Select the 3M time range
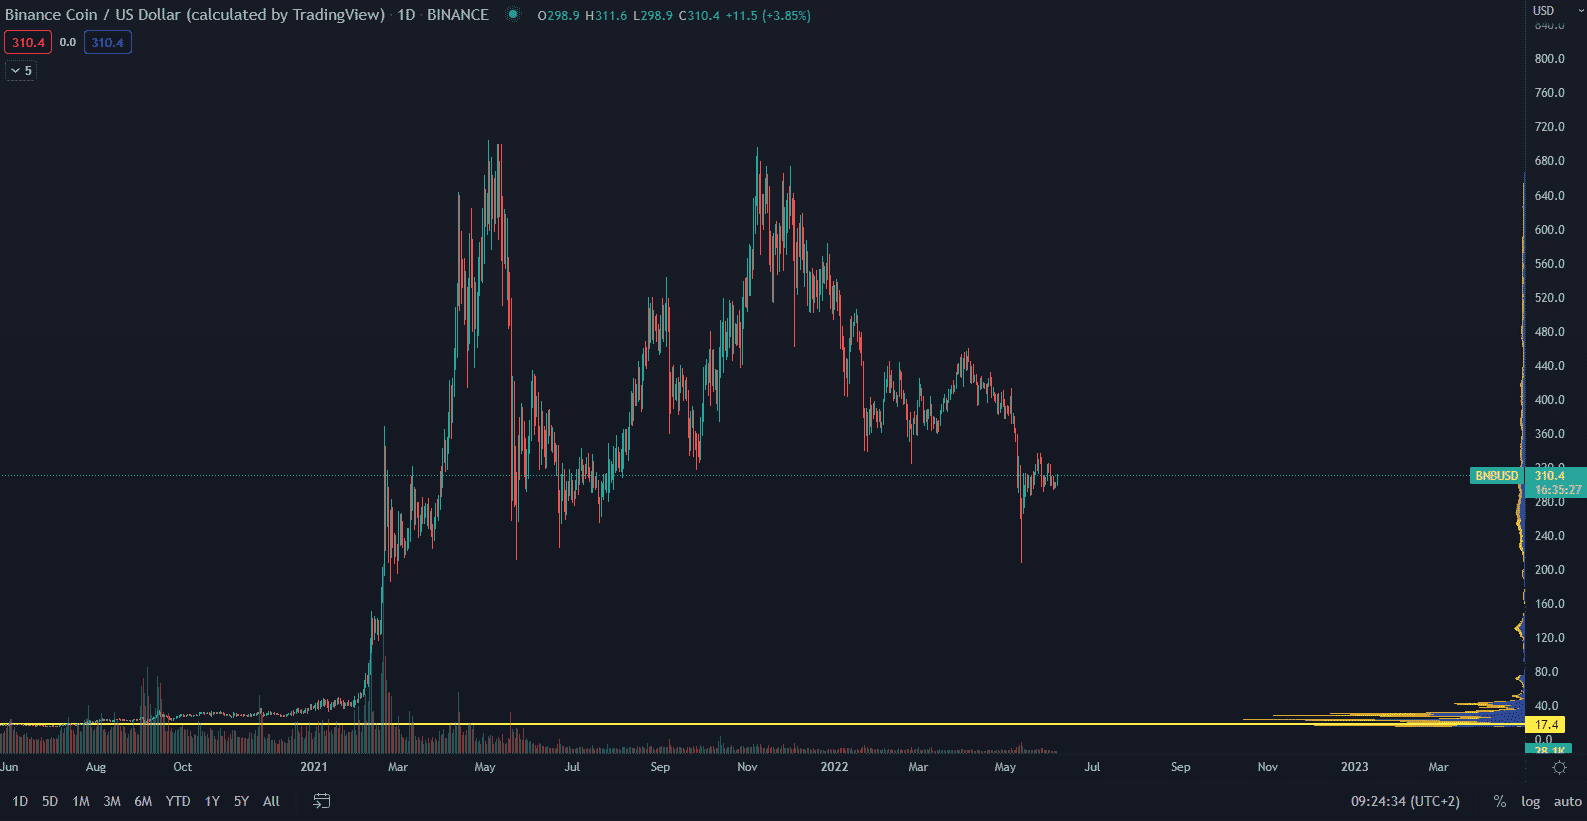 (x=112, y=801)
